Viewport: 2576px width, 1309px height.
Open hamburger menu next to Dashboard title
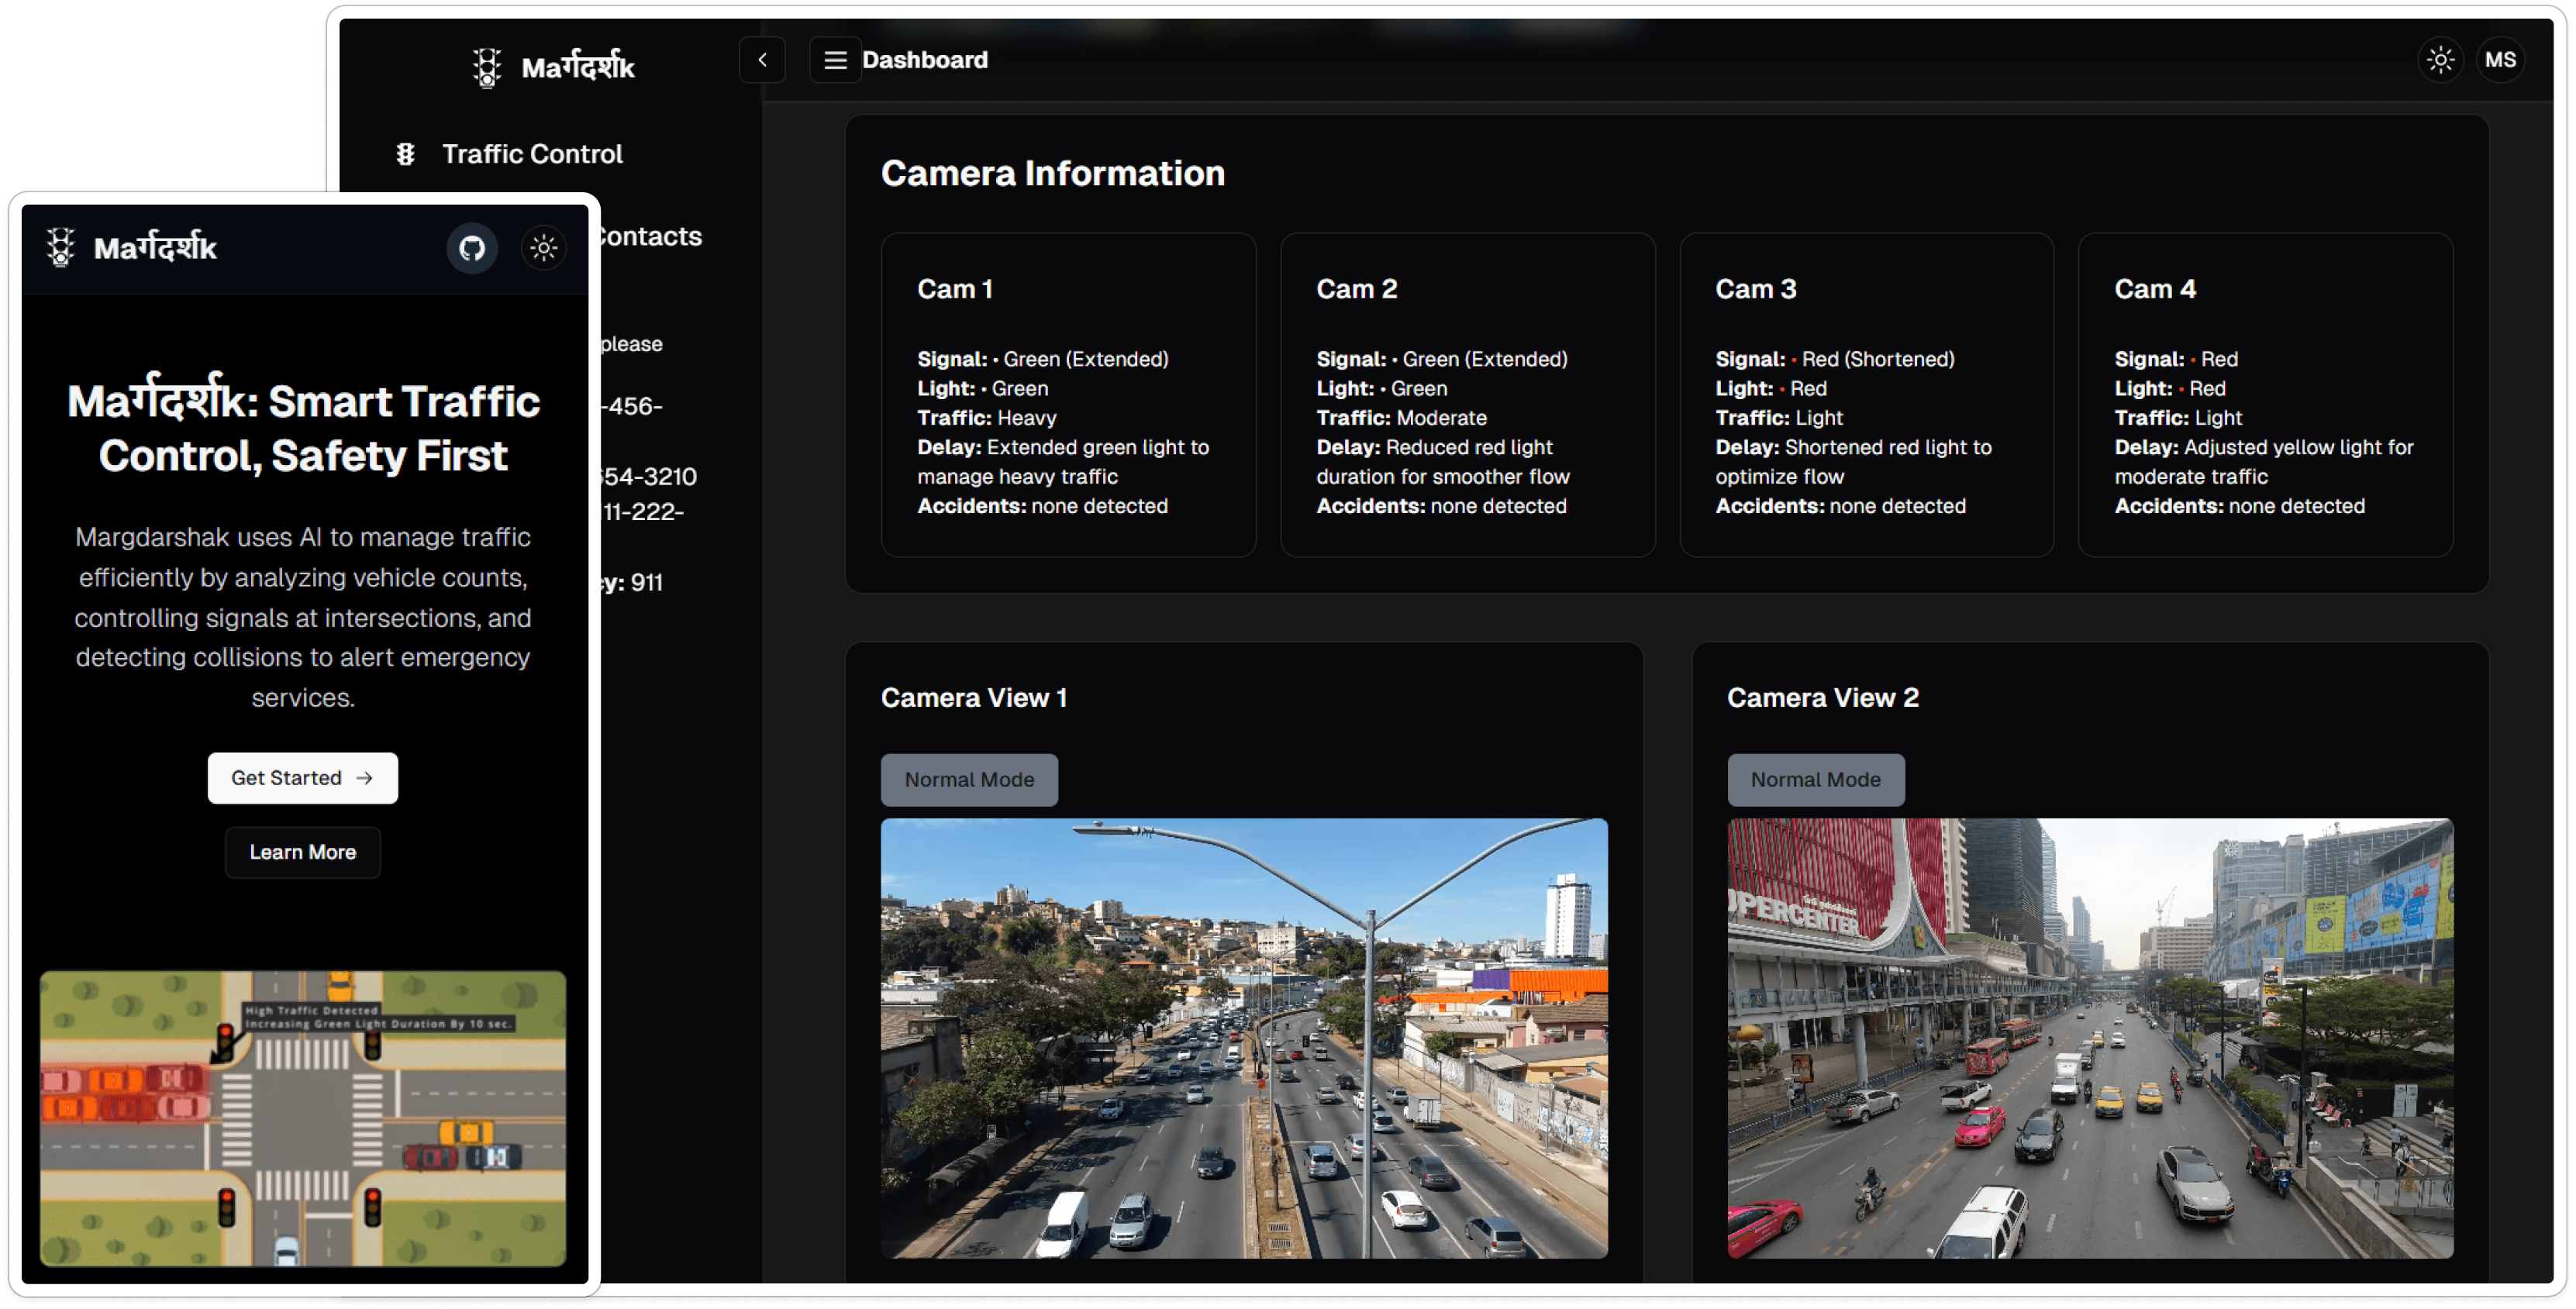pos(834,60)
